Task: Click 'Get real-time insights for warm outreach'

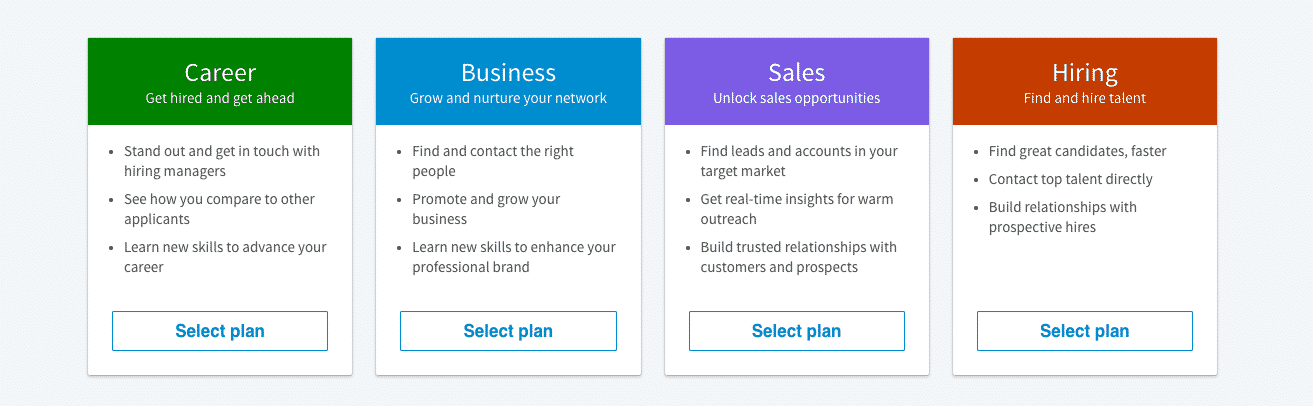Action: [797, 209]
